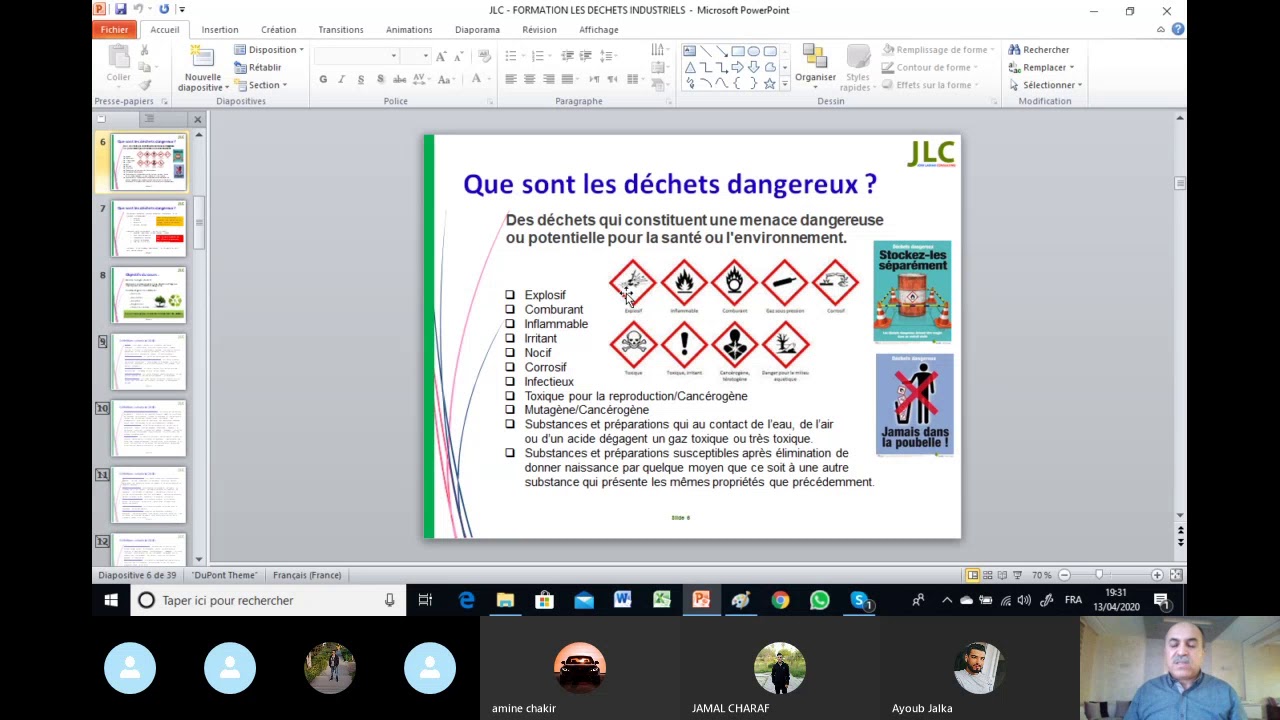This screenshot has width=1280, height=720.
Task: Insert a text box from shapes gallery
Action: pos(689,51)
